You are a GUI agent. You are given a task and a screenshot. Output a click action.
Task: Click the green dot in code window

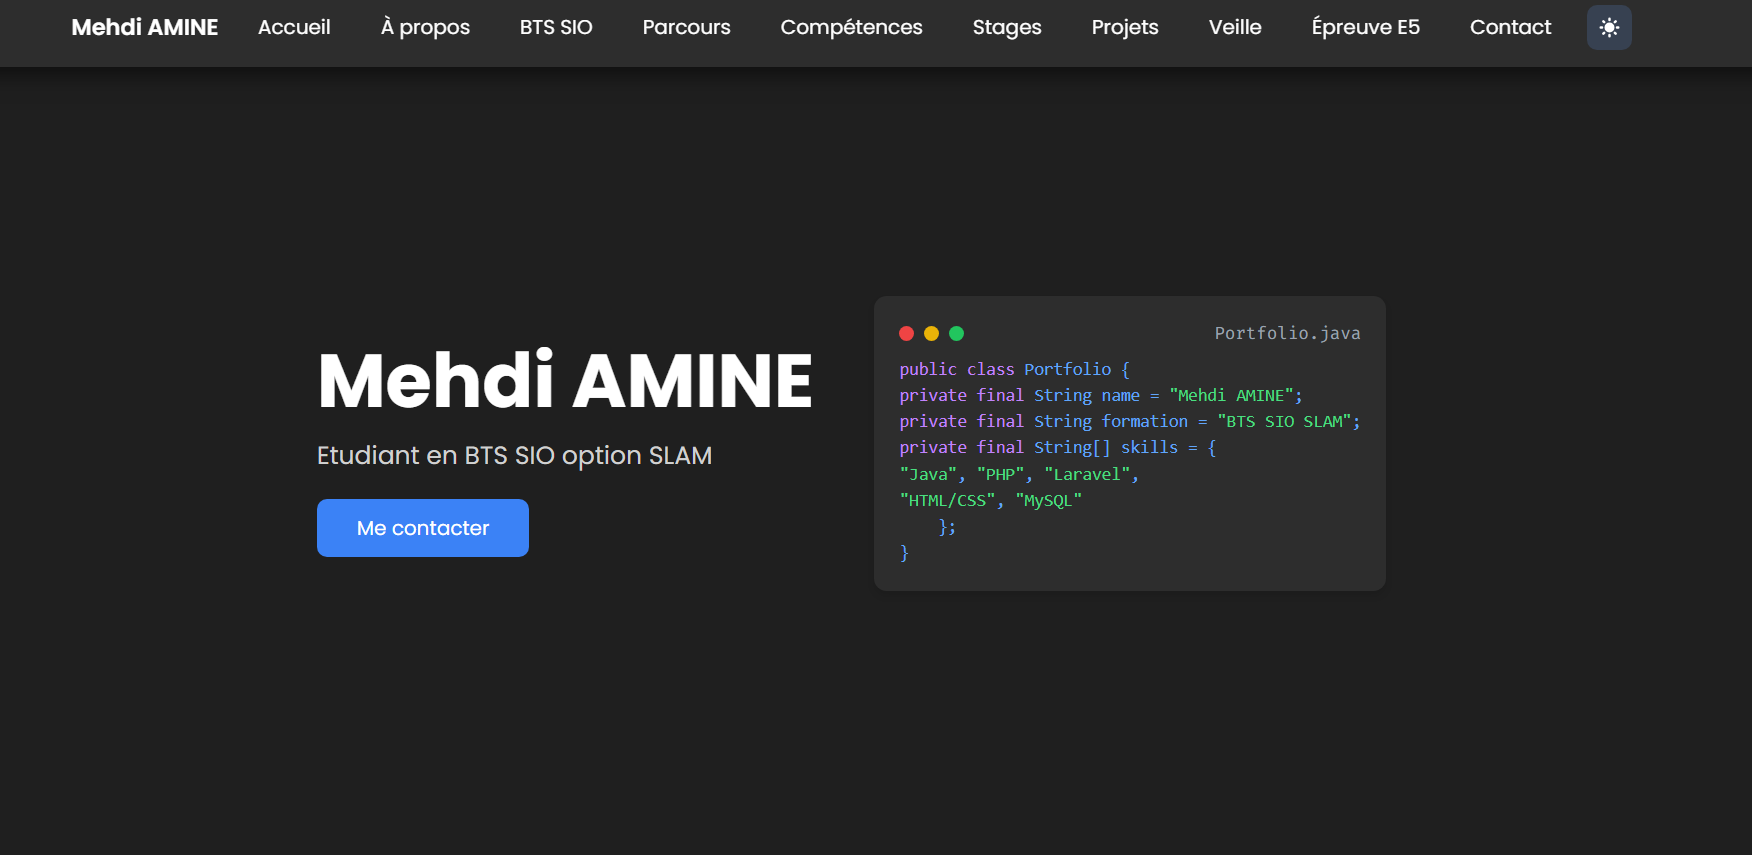956,334
